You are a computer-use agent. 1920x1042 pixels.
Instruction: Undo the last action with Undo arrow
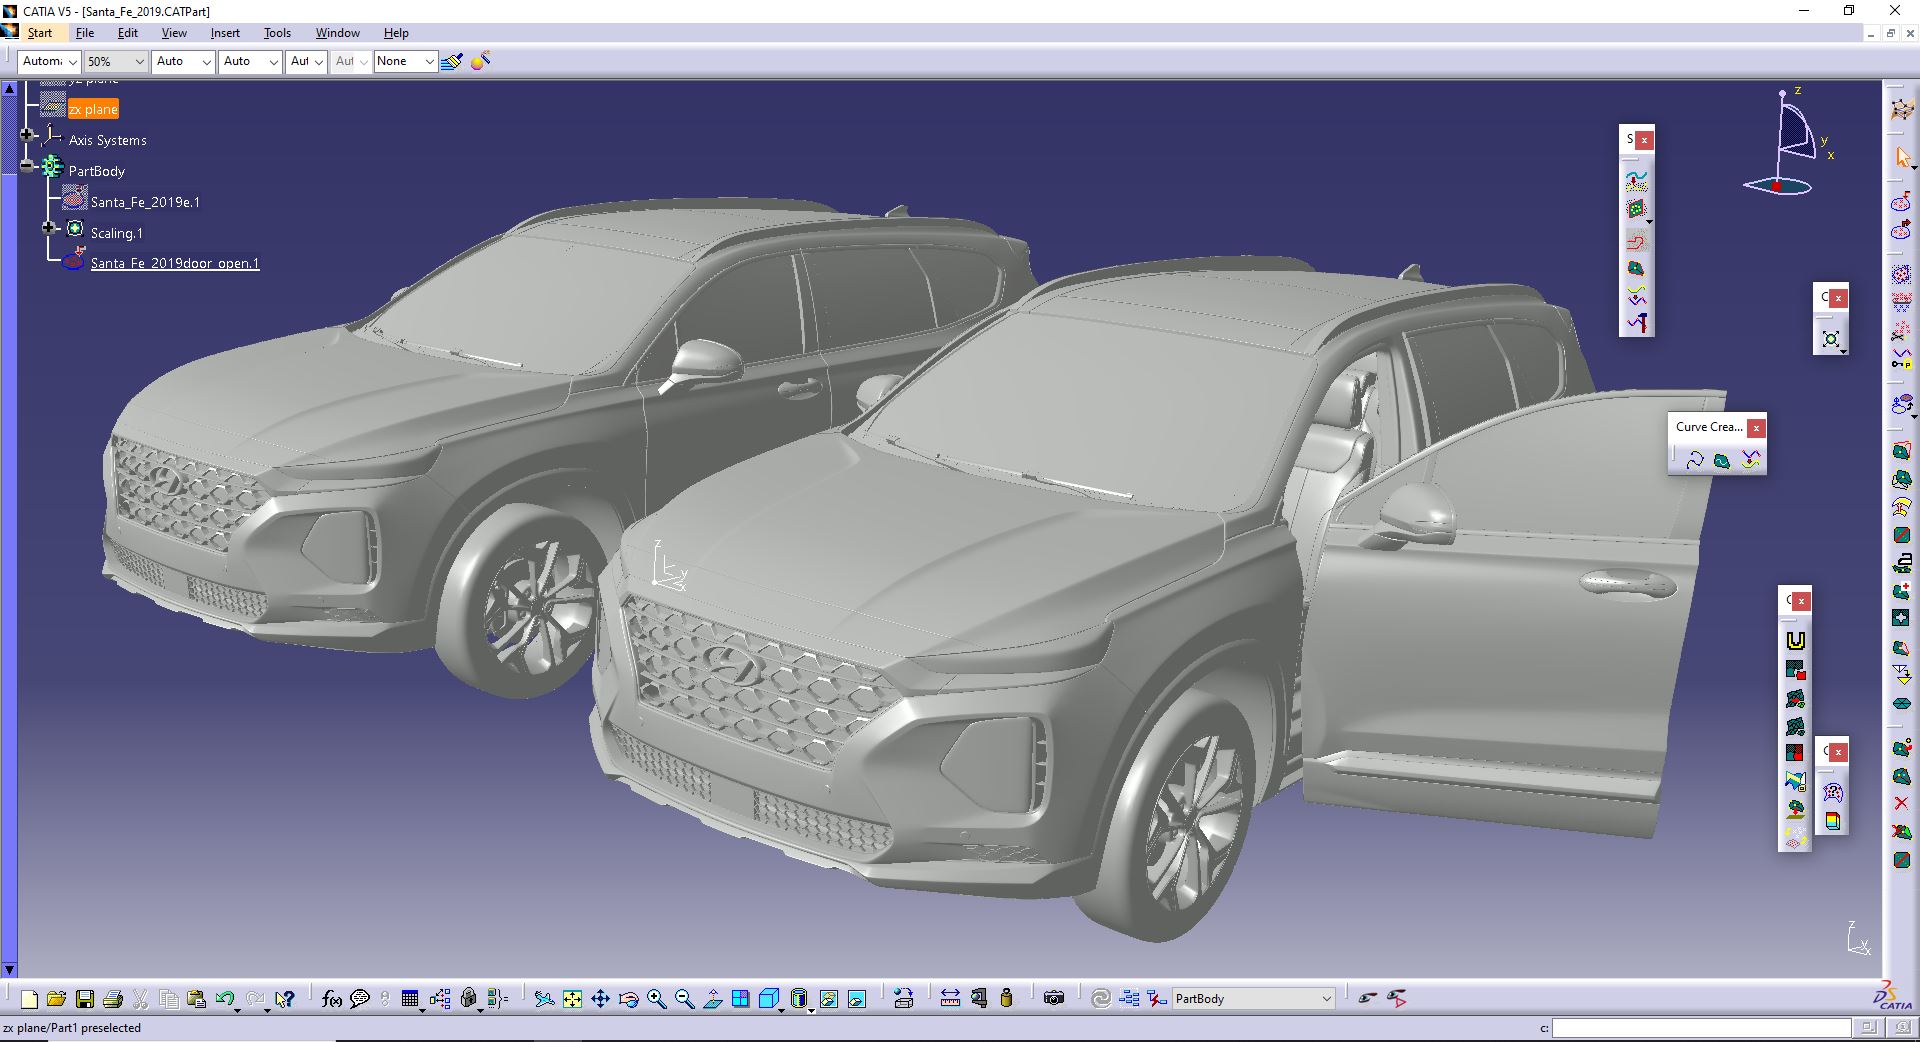click(225, 998)
